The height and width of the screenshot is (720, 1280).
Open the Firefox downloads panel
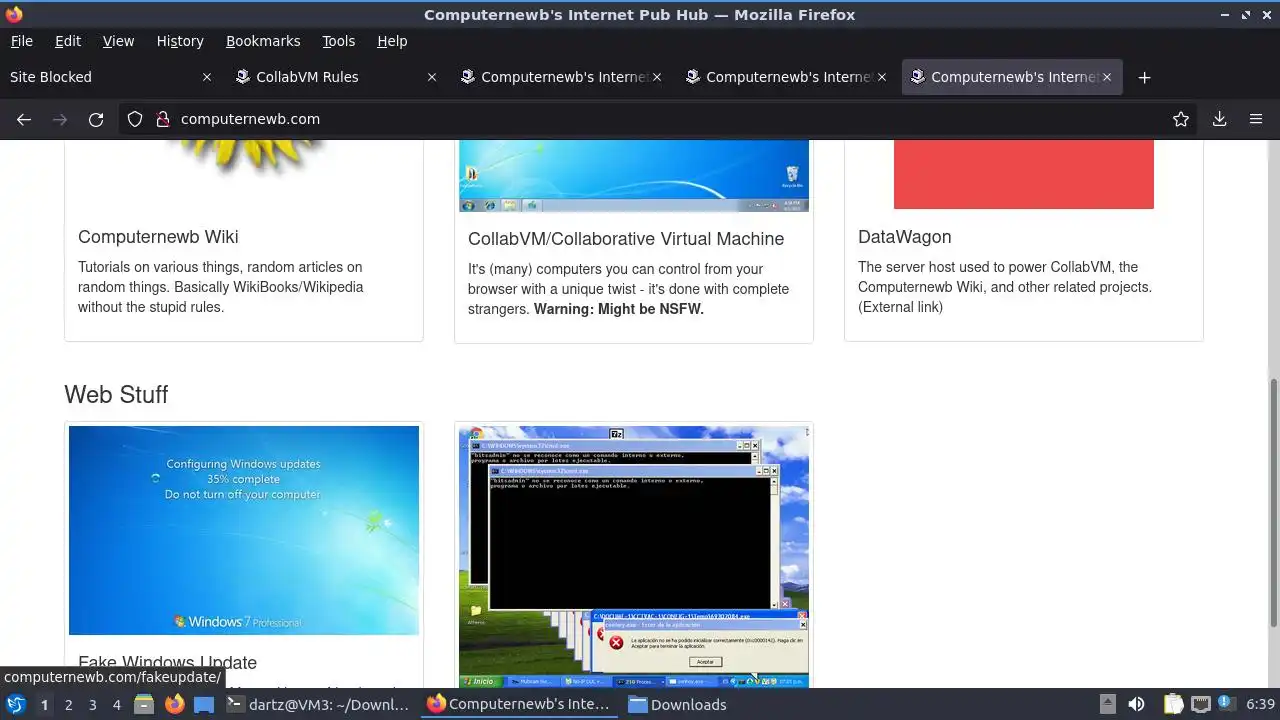[1219, 119]
